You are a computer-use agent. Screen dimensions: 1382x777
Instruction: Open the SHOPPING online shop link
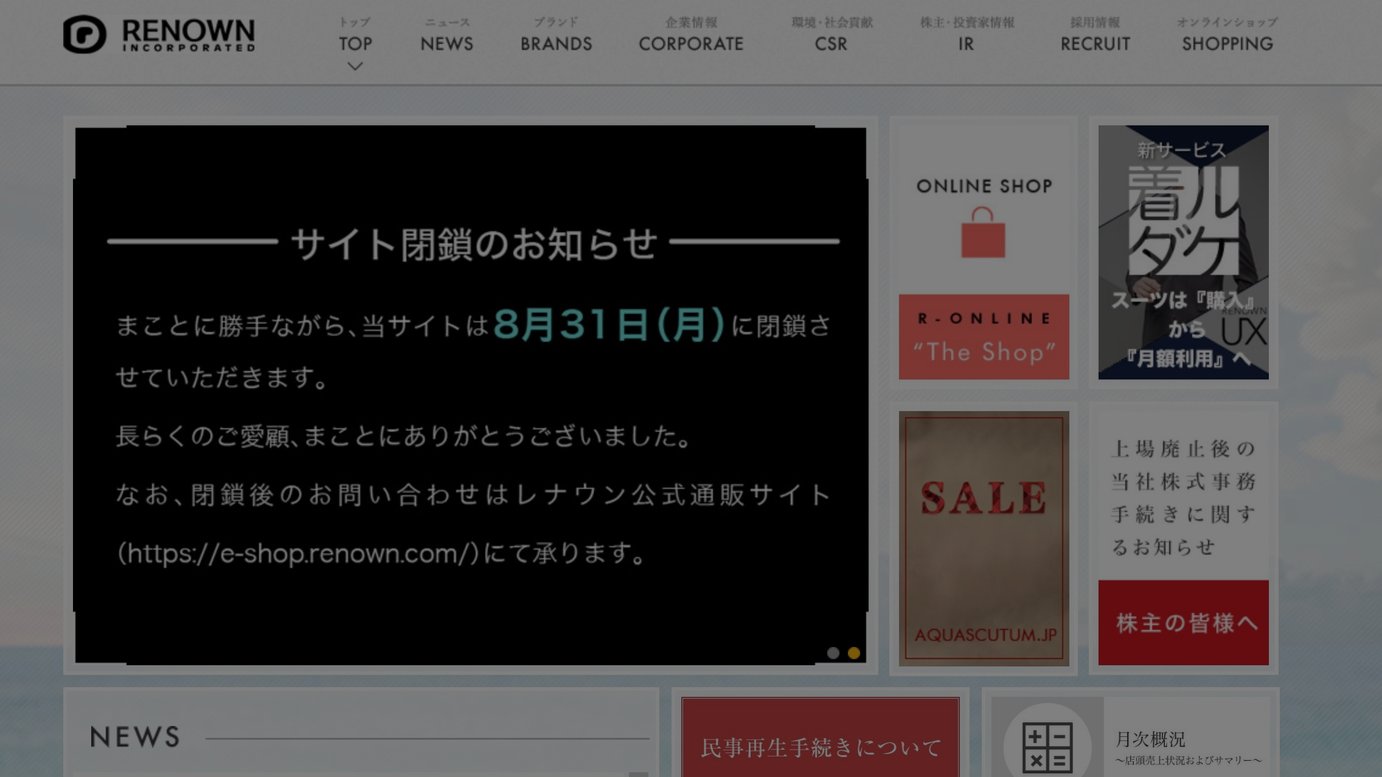pos(1227,35)
